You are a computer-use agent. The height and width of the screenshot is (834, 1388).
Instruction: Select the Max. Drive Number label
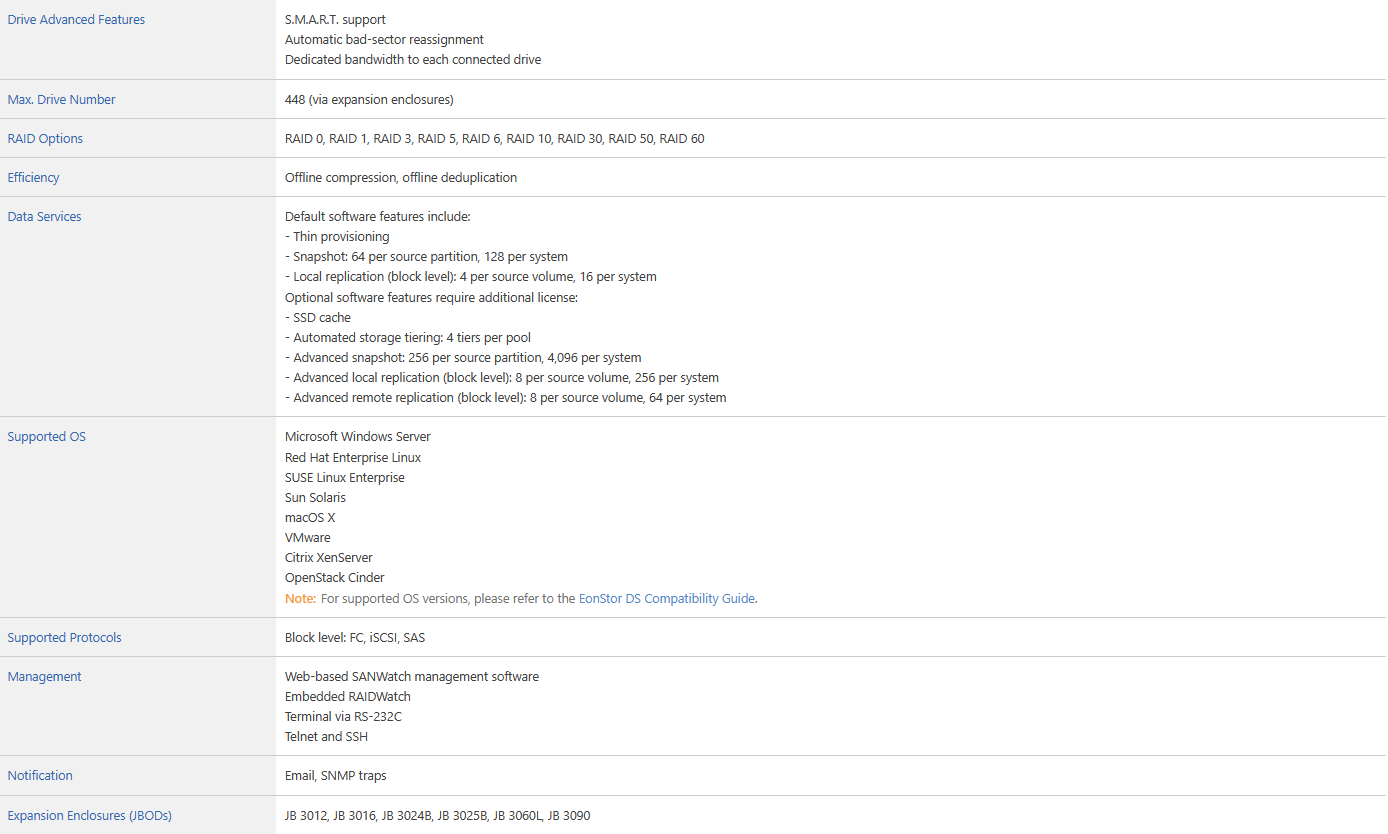(x=61, y=100)
